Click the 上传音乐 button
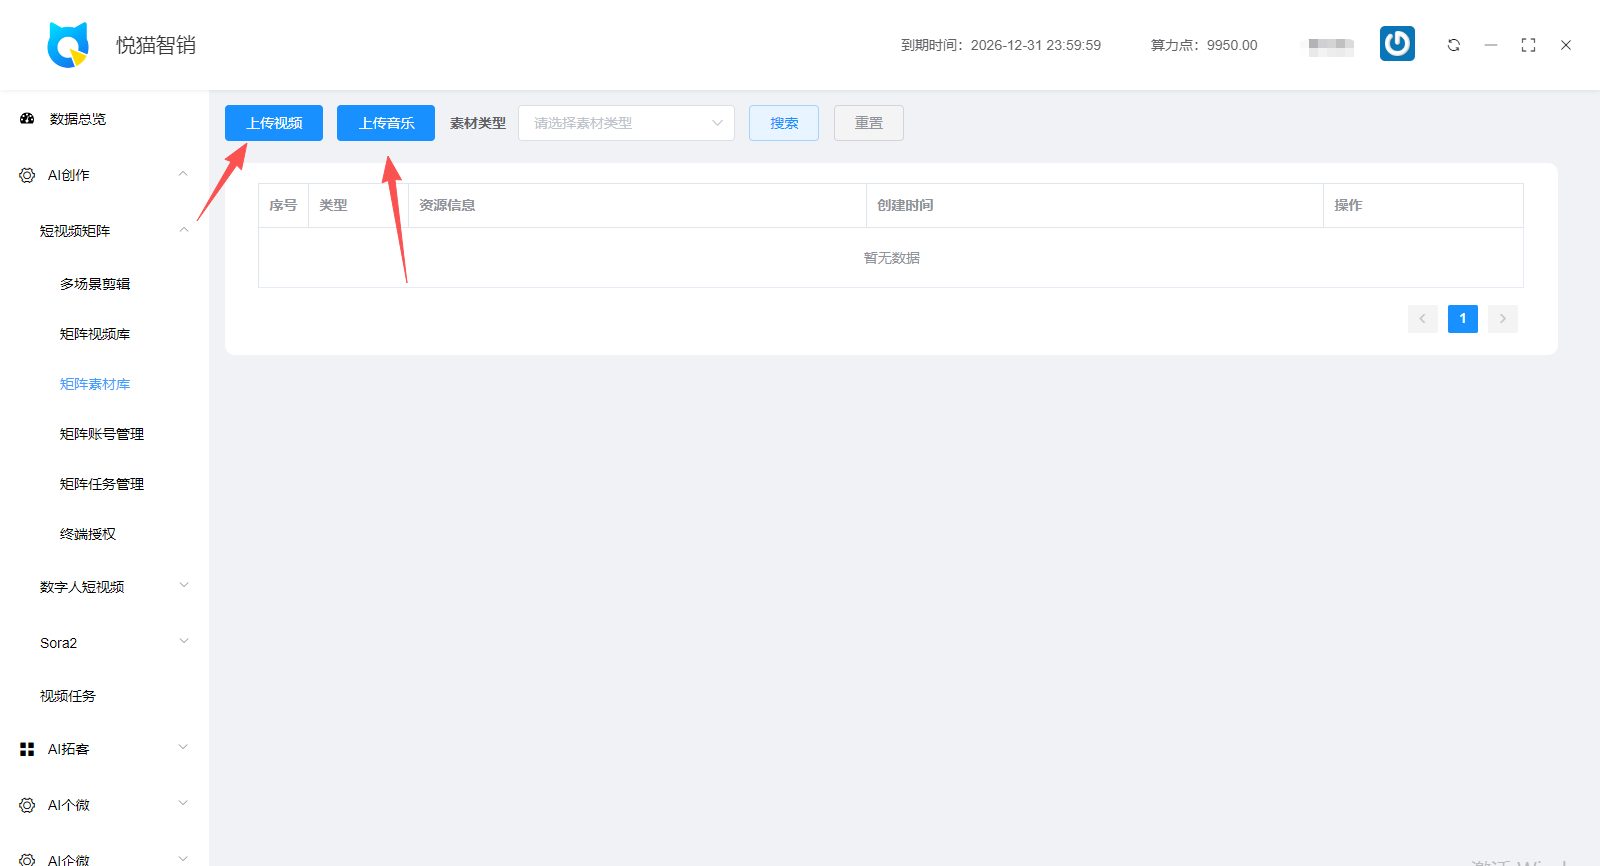 [x=386, y=123]
